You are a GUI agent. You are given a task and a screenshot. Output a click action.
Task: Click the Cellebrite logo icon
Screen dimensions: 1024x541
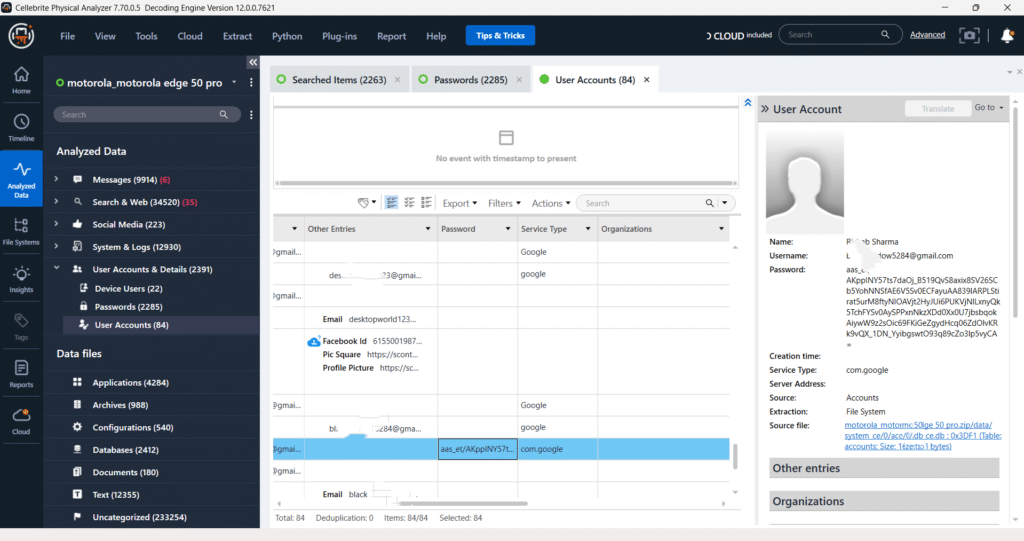click(x=21, y=35)
